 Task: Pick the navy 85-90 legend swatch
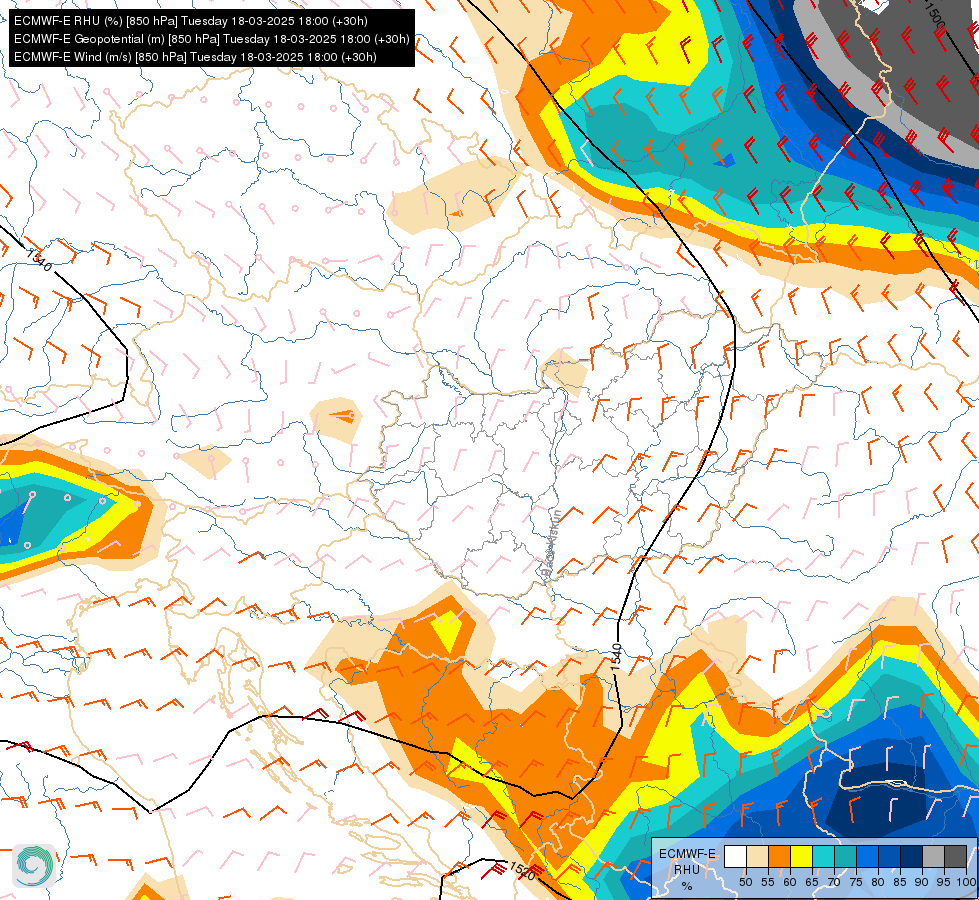911,856
